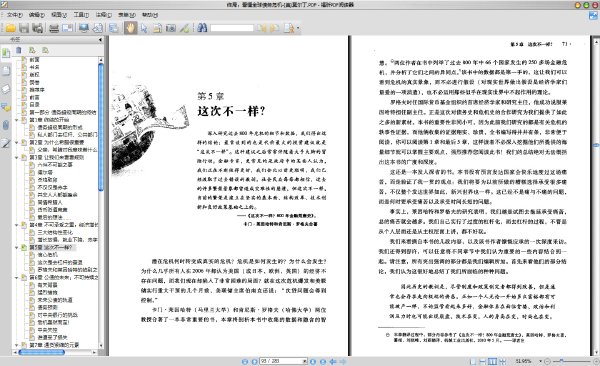
Task: Click the bookmark panel vertical scrollbar
Action: pos(101,127)
